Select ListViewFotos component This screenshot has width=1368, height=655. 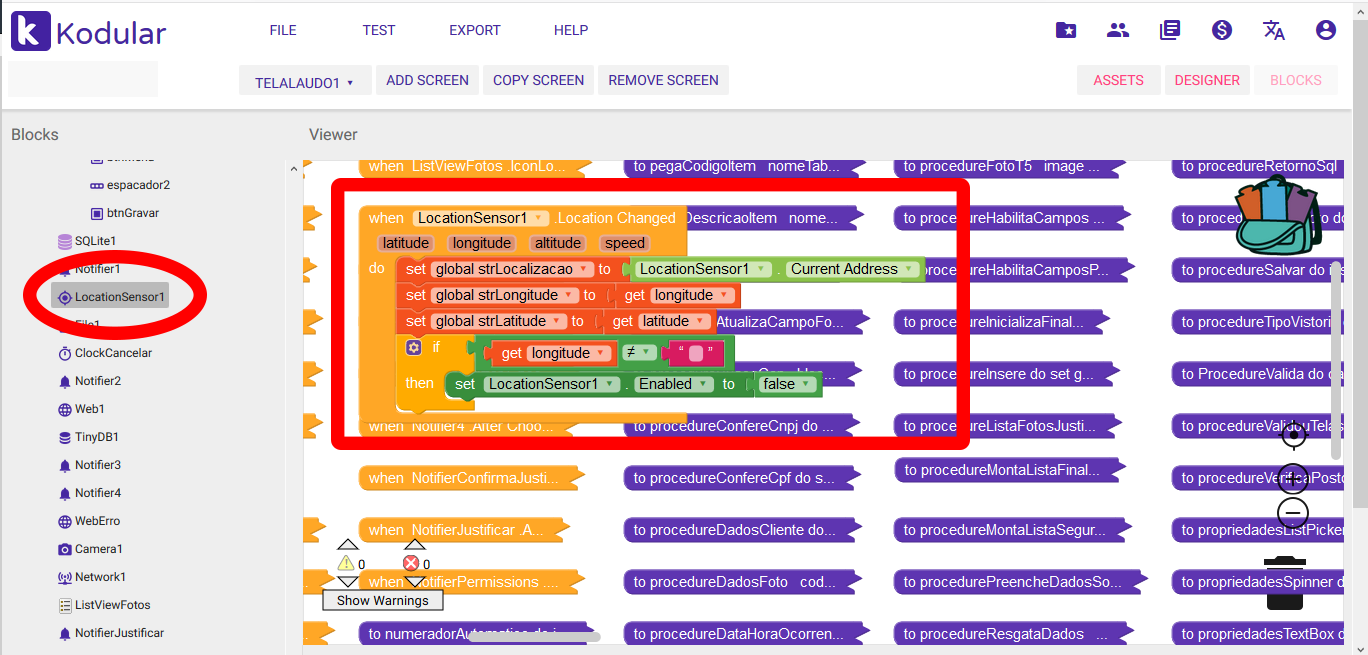tap(104, 605)
